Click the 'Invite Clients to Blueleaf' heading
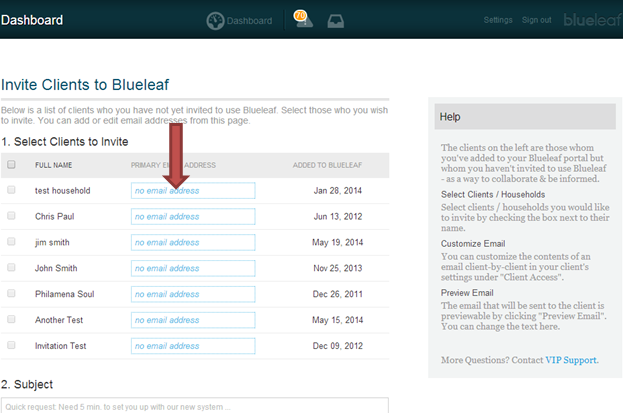Image resolution: width=623 pixels, height=414 pixels. (85, 85)
